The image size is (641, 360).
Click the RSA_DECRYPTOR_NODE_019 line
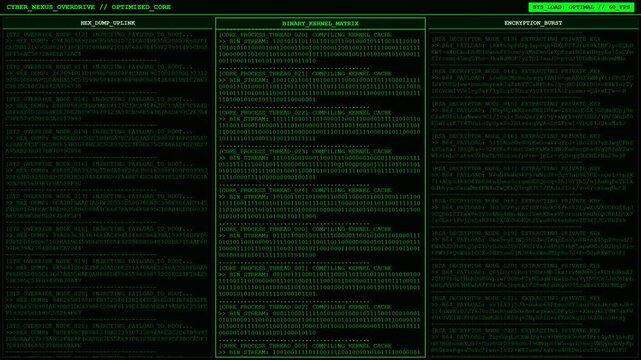click(516, 234)
